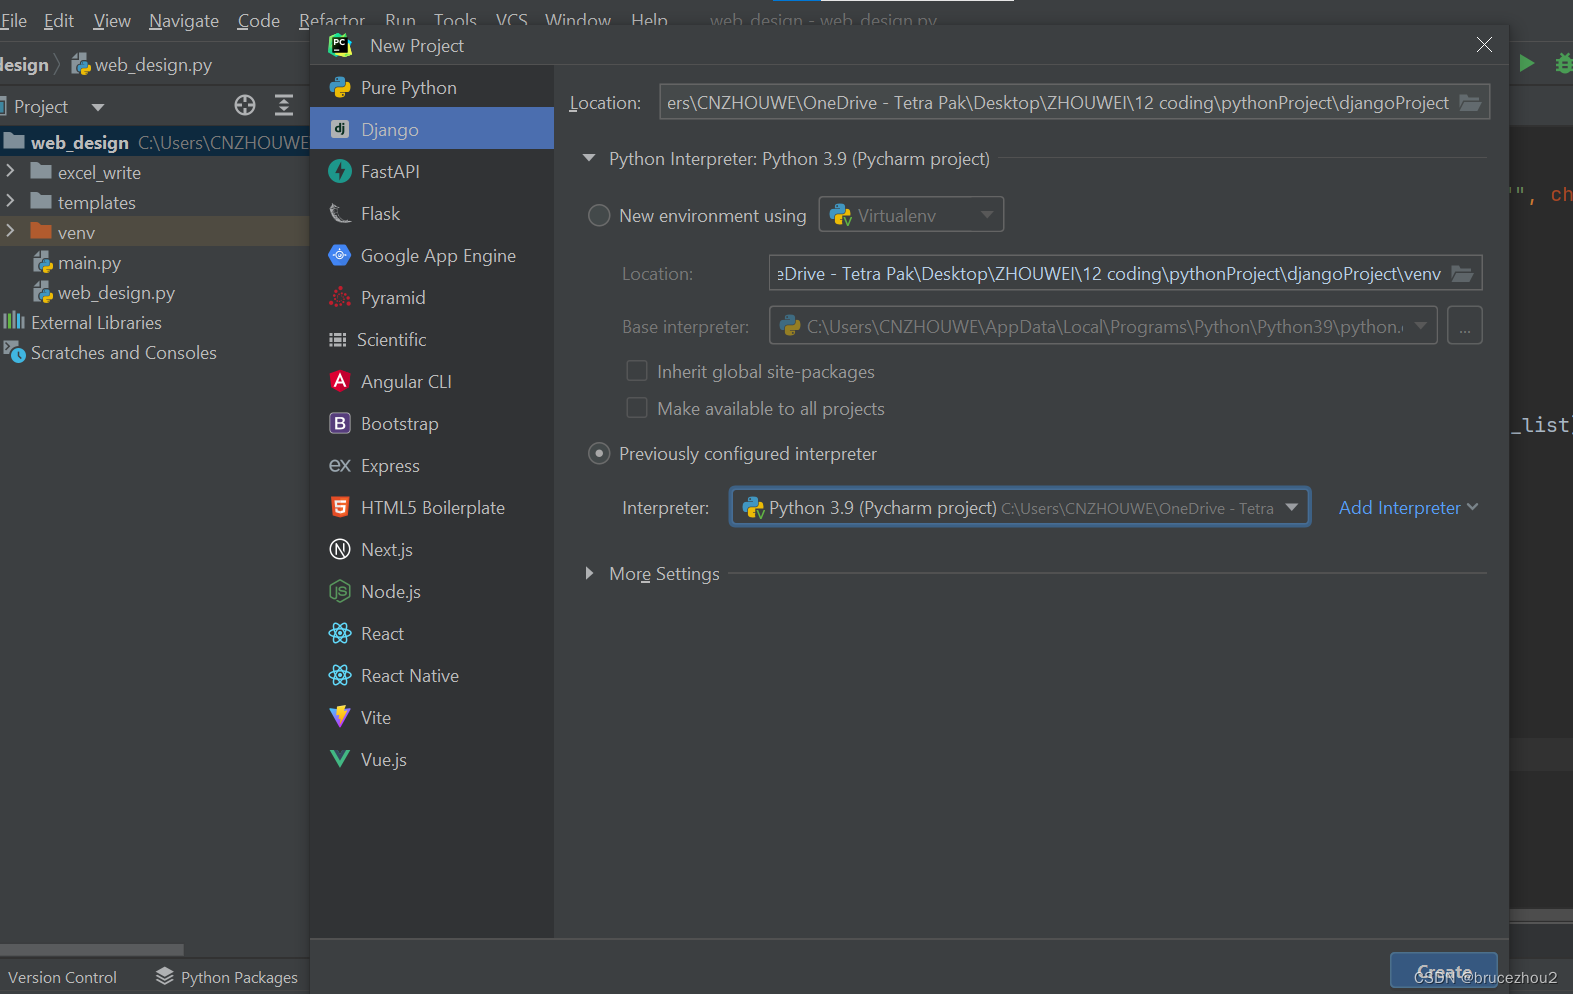1573x994 pixels.
Task: Open the Base interpreter dropdown
Action: pos(1103,326)
